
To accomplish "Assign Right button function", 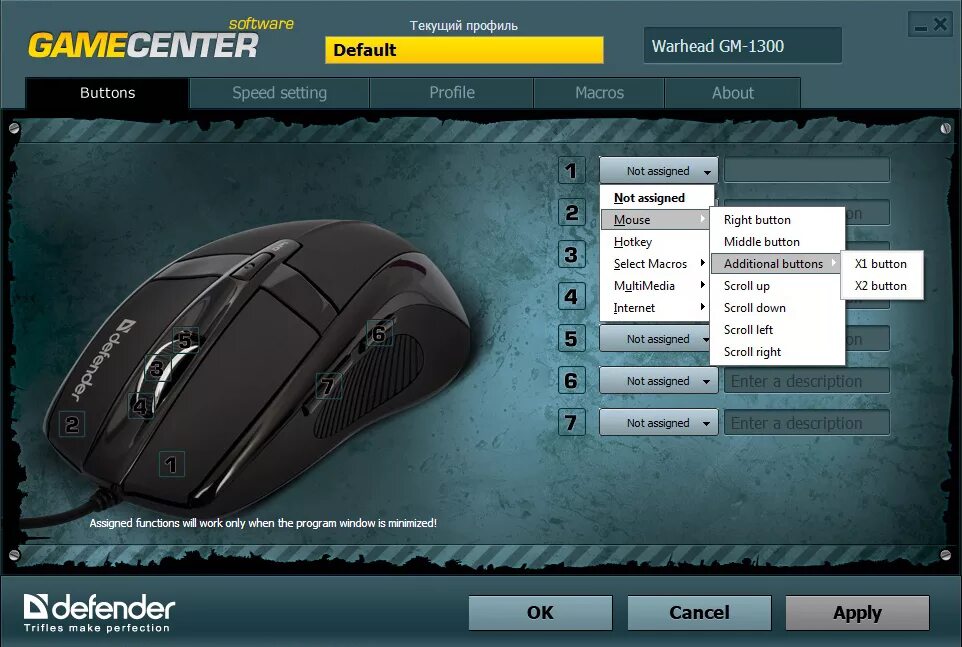I will coord(777,220).
